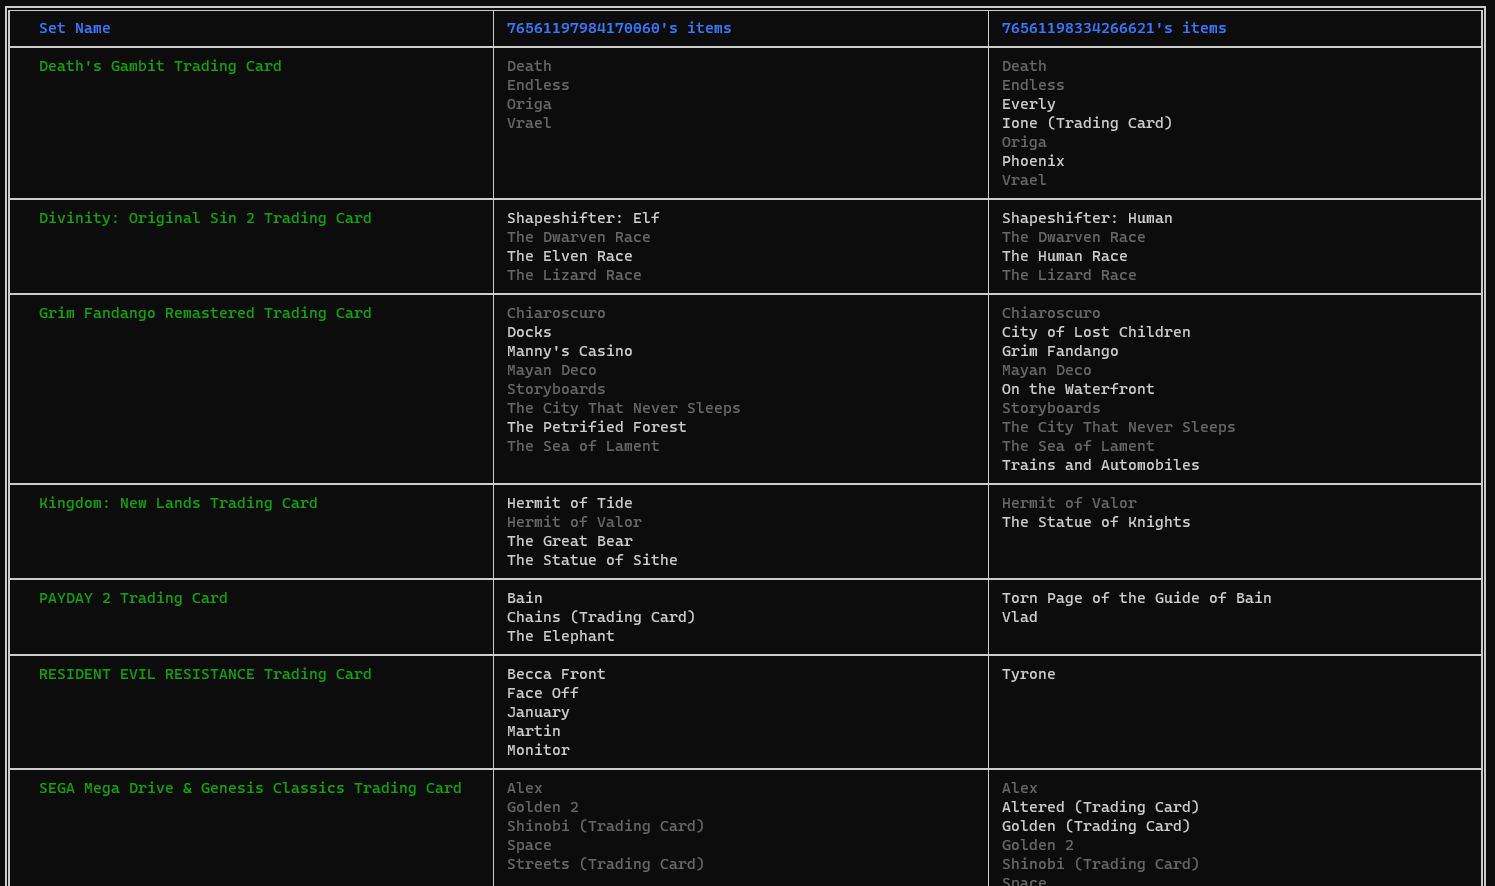Click 'The Statue of Sithe' entry

(592, 560)
